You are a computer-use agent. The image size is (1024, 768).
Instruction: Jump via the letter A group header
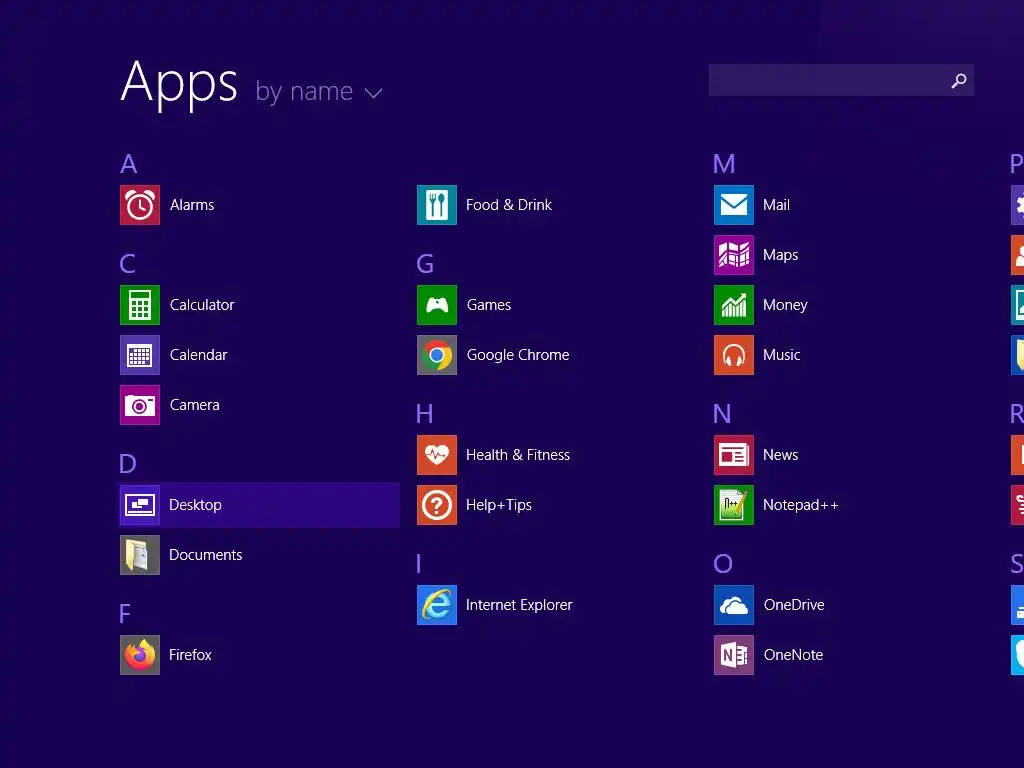(x=129, y=164)
